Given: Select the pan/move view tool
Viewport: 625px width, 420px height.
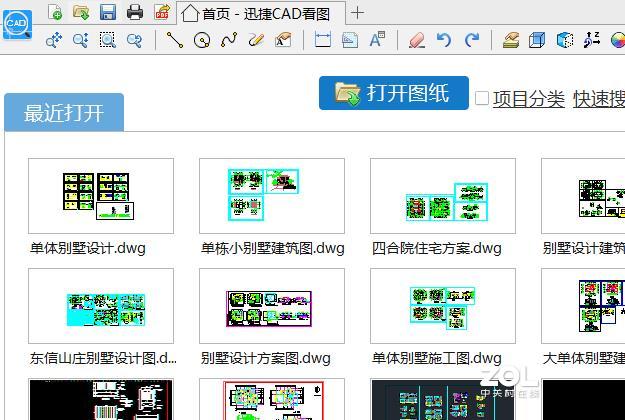Looking at the screenshot, I should (x=54, y=40).
